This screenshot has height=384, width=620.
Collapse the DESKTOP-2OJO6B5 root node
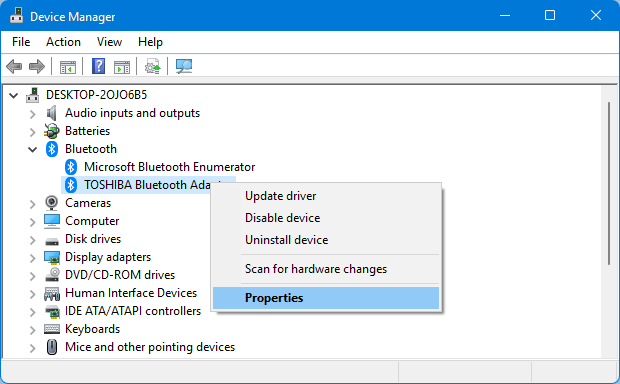coord(14,95)
